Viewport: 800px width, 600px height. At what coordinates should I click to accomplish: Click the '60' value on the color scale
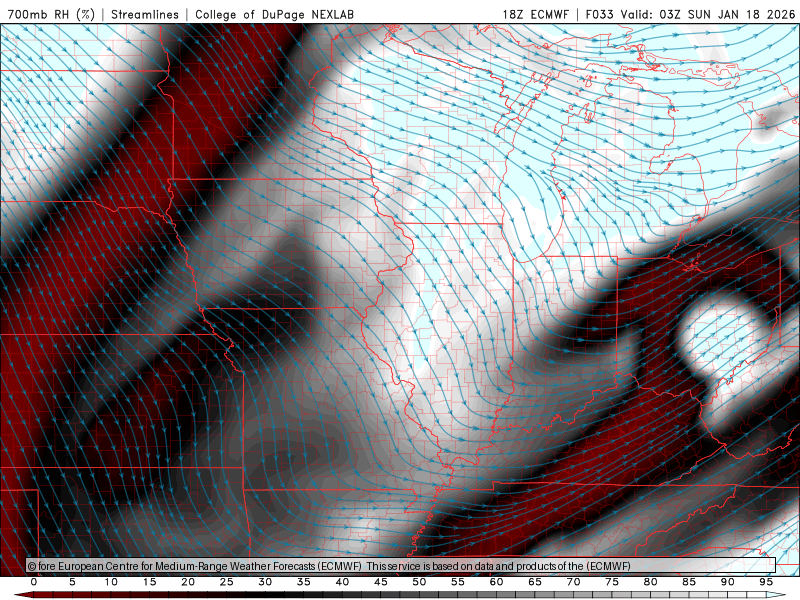point(496,582)
